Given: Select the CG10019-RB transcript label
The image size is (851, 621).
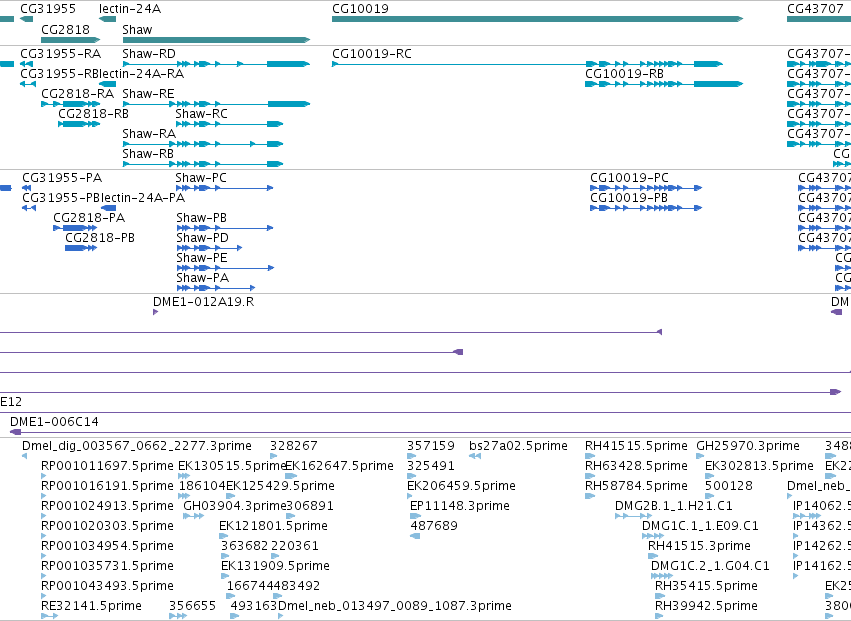Looking at the screenshot, I should [x=624, y=74].
